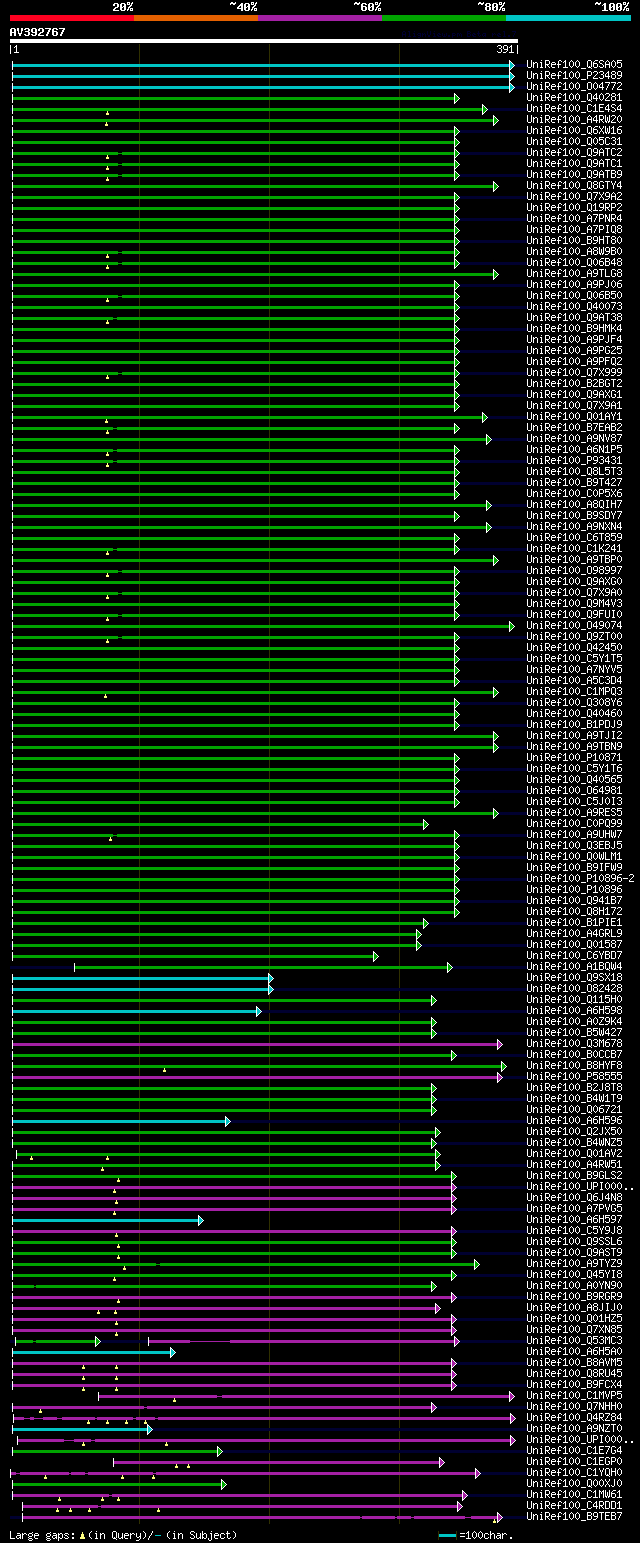Open hit UniRef100_P23489
The height and width of the screenshot is (1543, 640).
[x=574, y=75]
